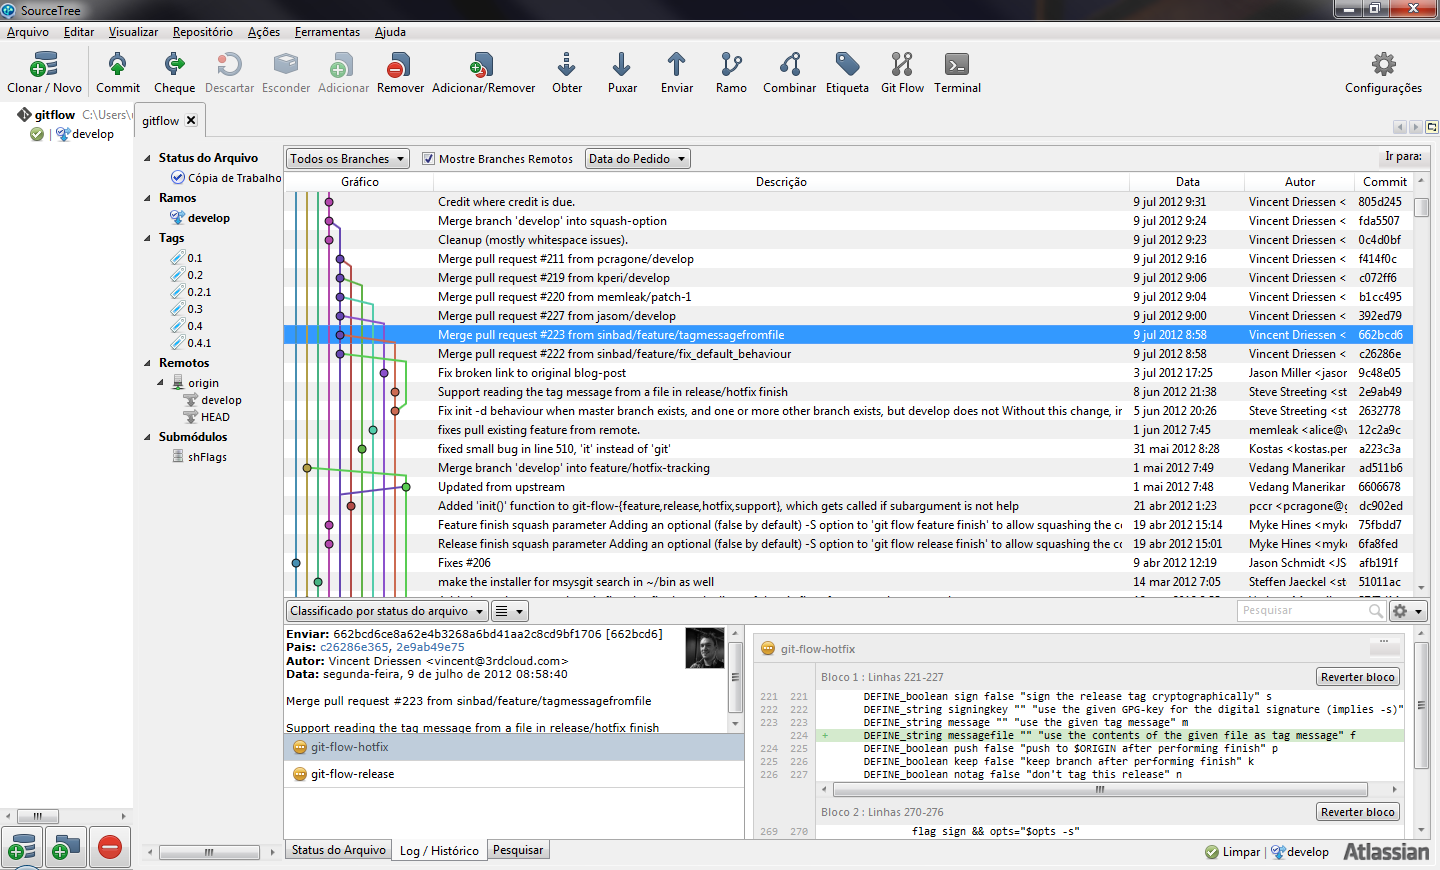The image size is (1440, 870).
Task: Click the gear settings icon beside Pesquisar field
Action: tap(1406, 610)
